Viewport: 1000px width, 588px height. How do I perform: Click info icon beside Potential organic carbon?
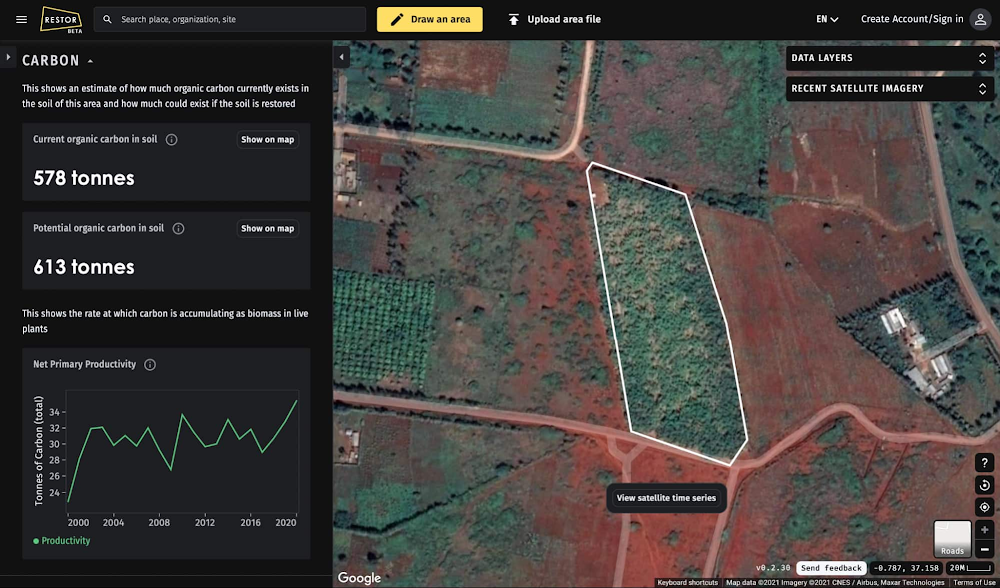click(178, 229)
